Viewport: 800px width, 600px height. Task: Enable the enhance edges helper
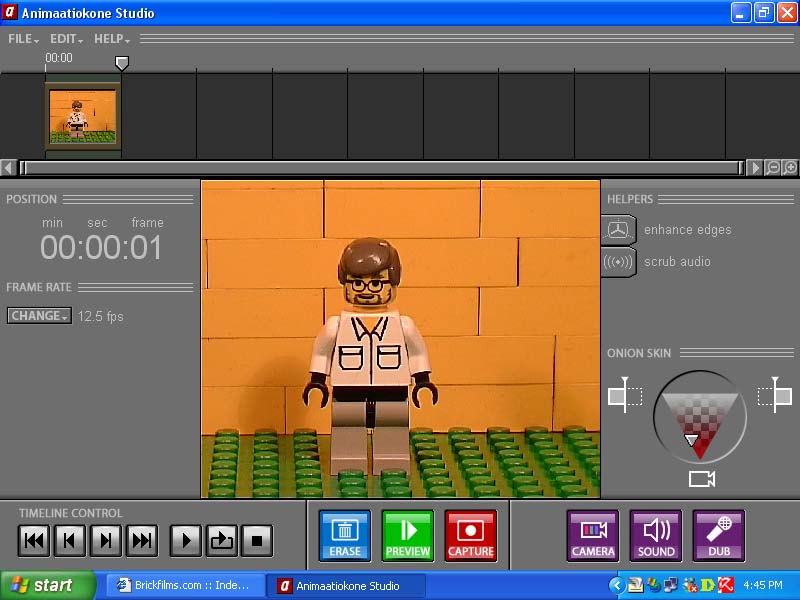click(619, 230)
